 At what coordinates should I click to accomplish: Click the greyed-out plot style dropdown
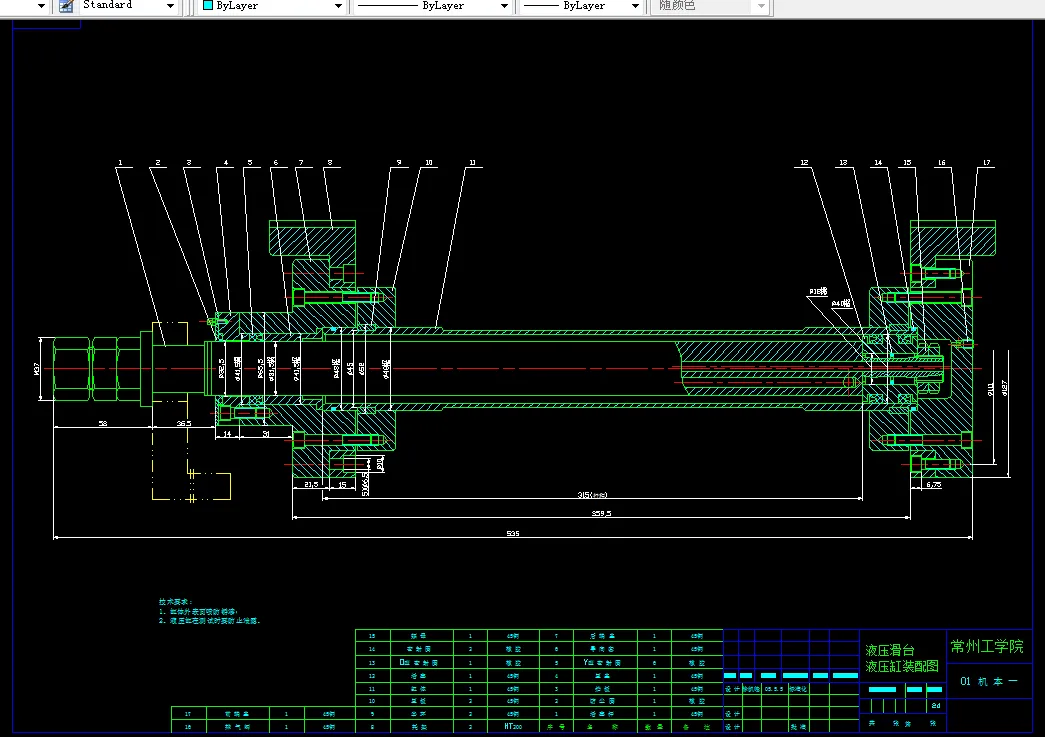tap(711, 6)
